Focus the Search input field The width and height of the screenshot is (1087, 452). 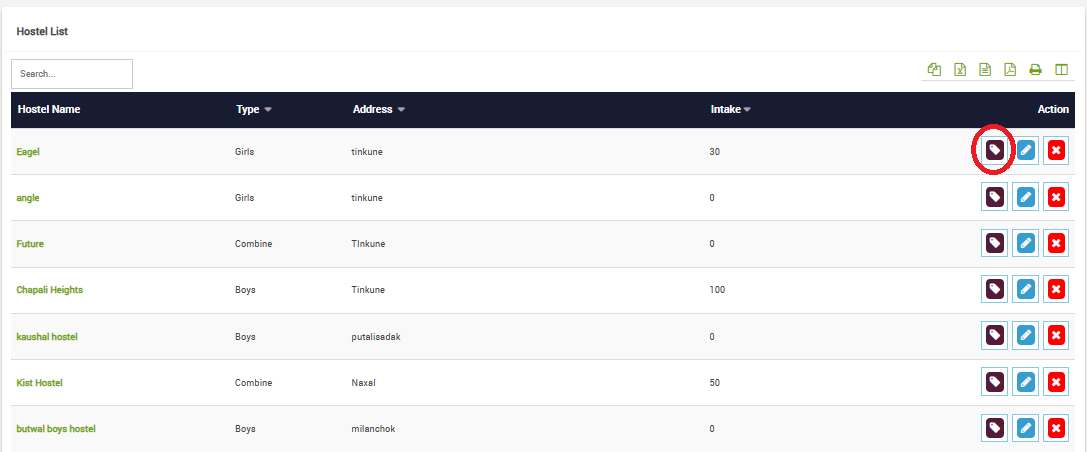72,74
